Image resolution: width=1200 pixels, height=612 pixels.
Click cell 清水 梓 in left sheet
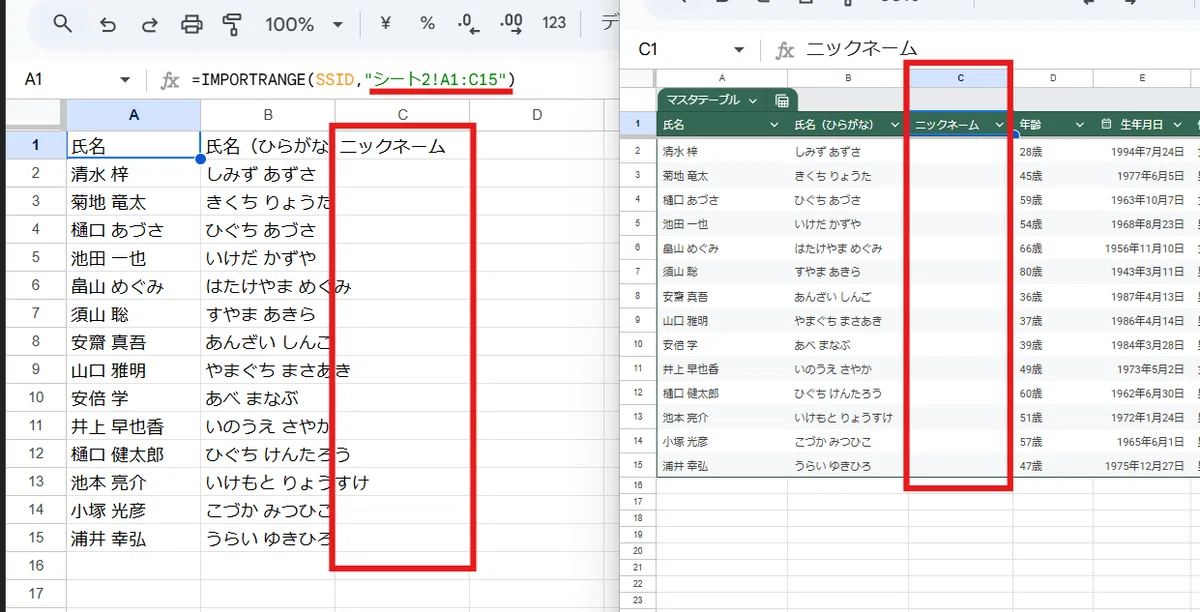point(134,174)
